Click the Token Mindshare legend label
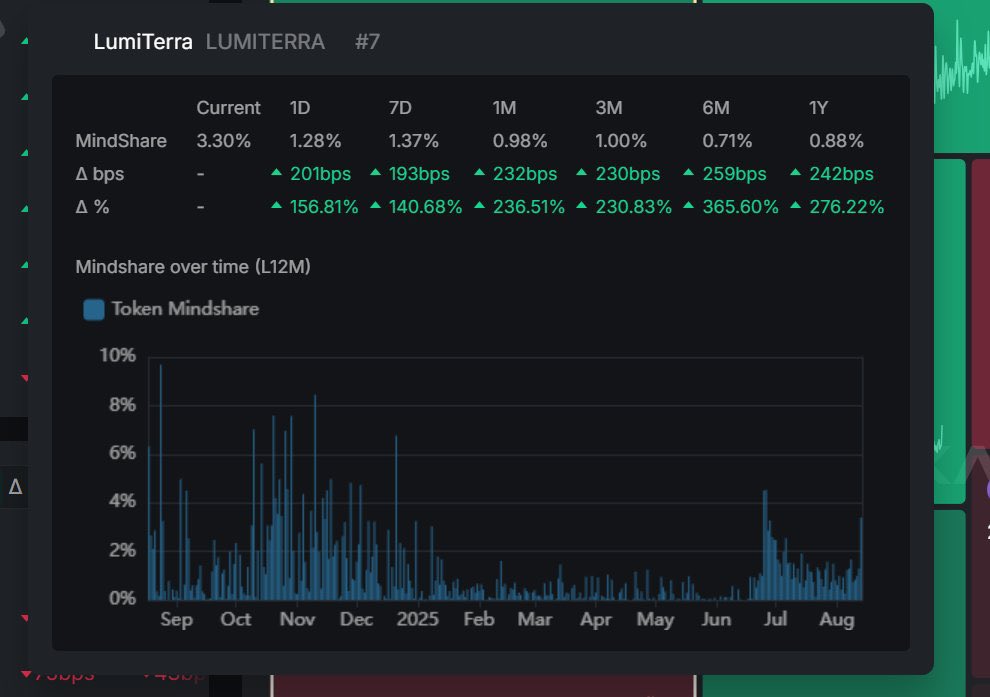This screenshot has width=990, height=697. [185, 309]
